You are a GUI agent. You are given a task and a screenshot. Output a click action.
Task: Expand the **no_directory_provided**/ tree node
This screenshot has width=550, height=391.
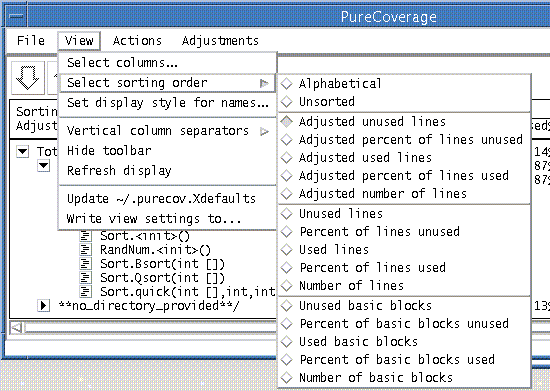coord(43,305)
